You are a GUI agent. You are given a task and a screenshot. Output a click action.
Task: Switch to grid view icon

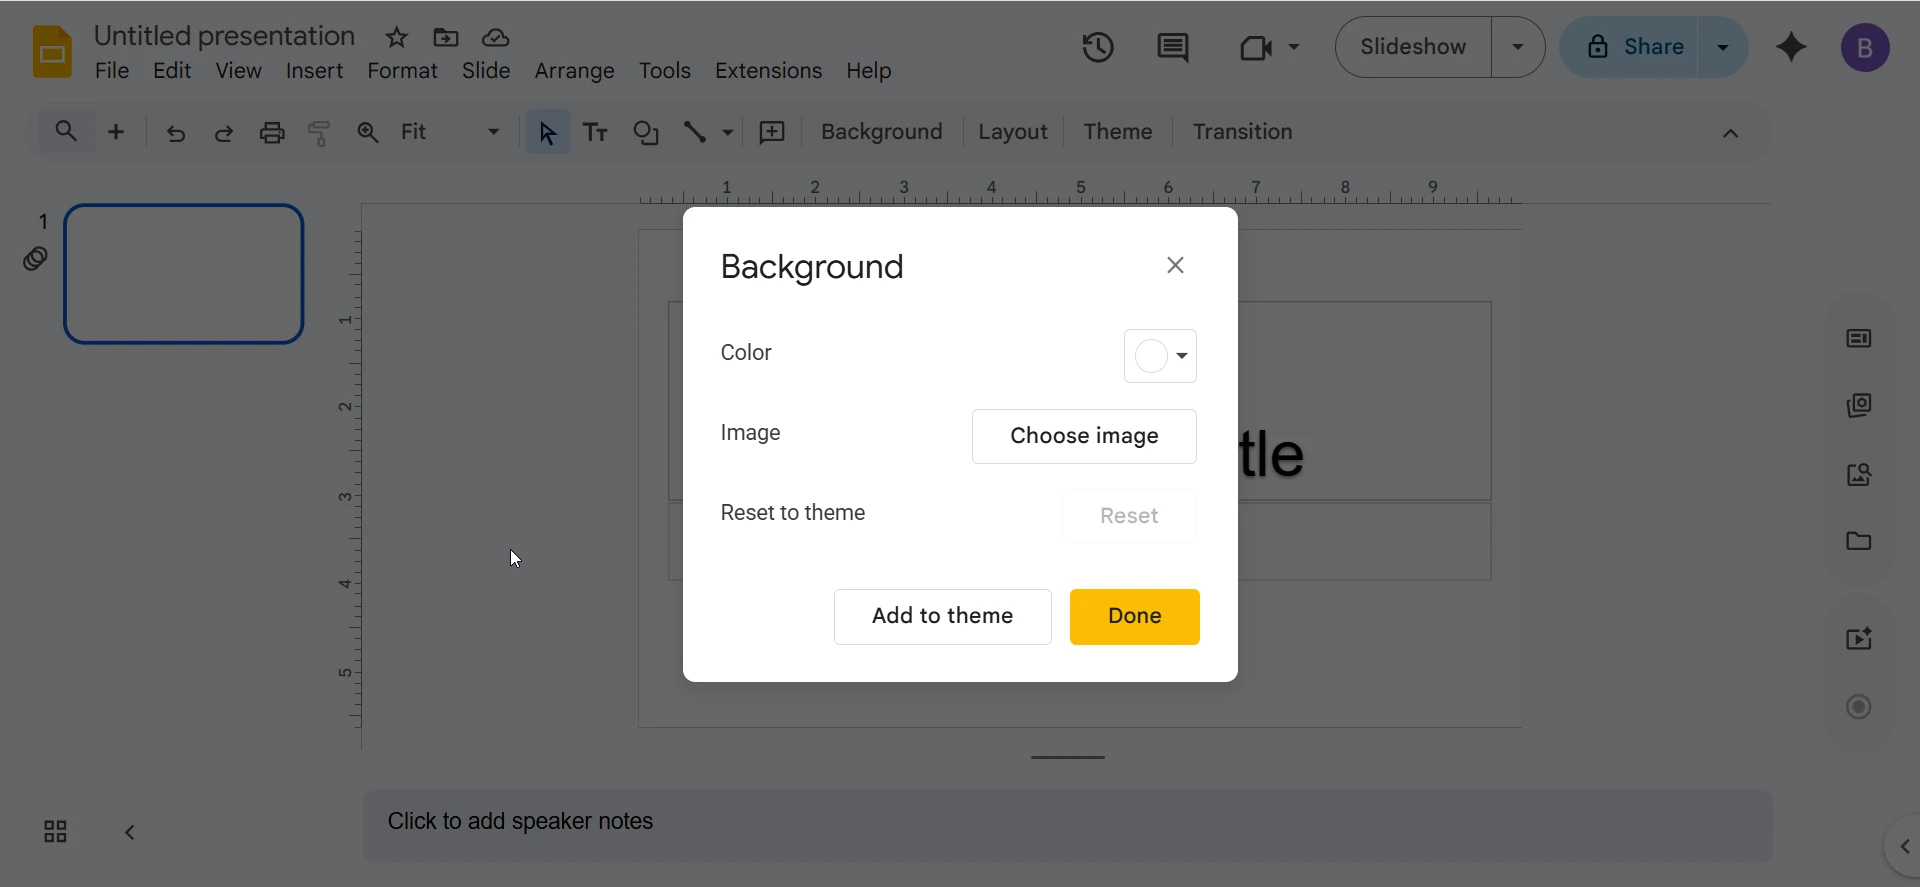pyautogui.click(x=55, y=831)
